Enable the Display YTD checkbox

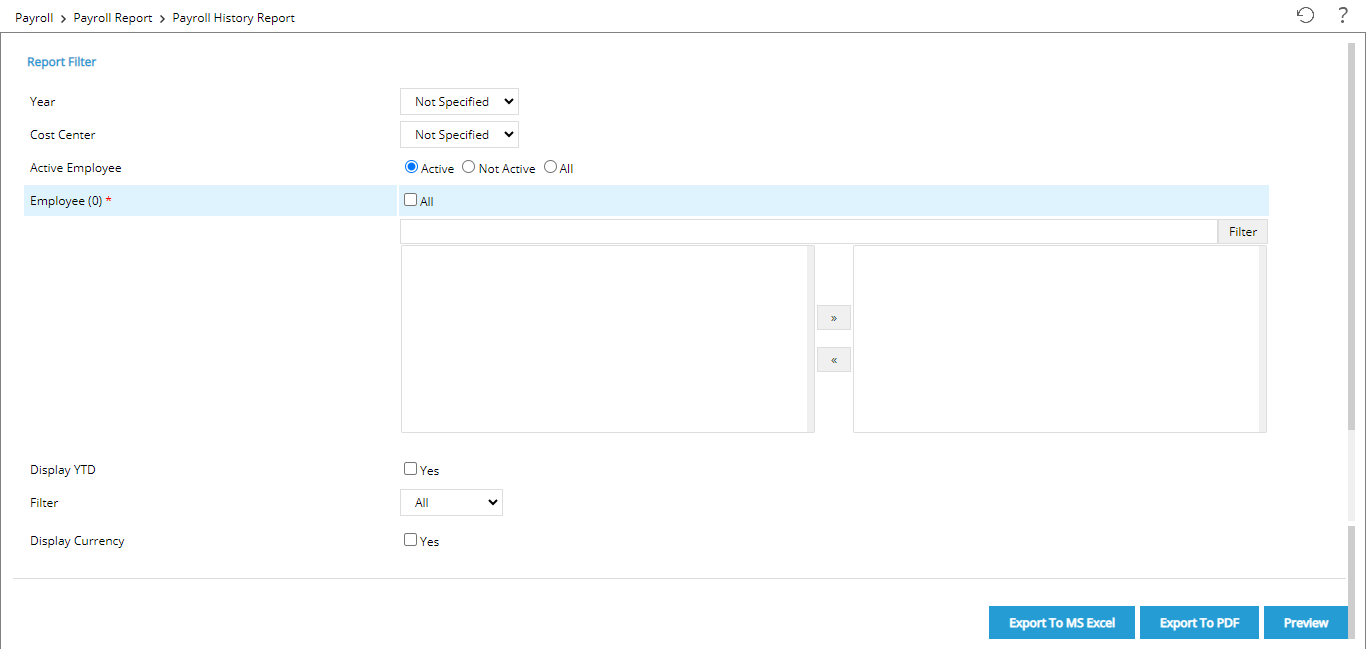click(x=410, y=469)
